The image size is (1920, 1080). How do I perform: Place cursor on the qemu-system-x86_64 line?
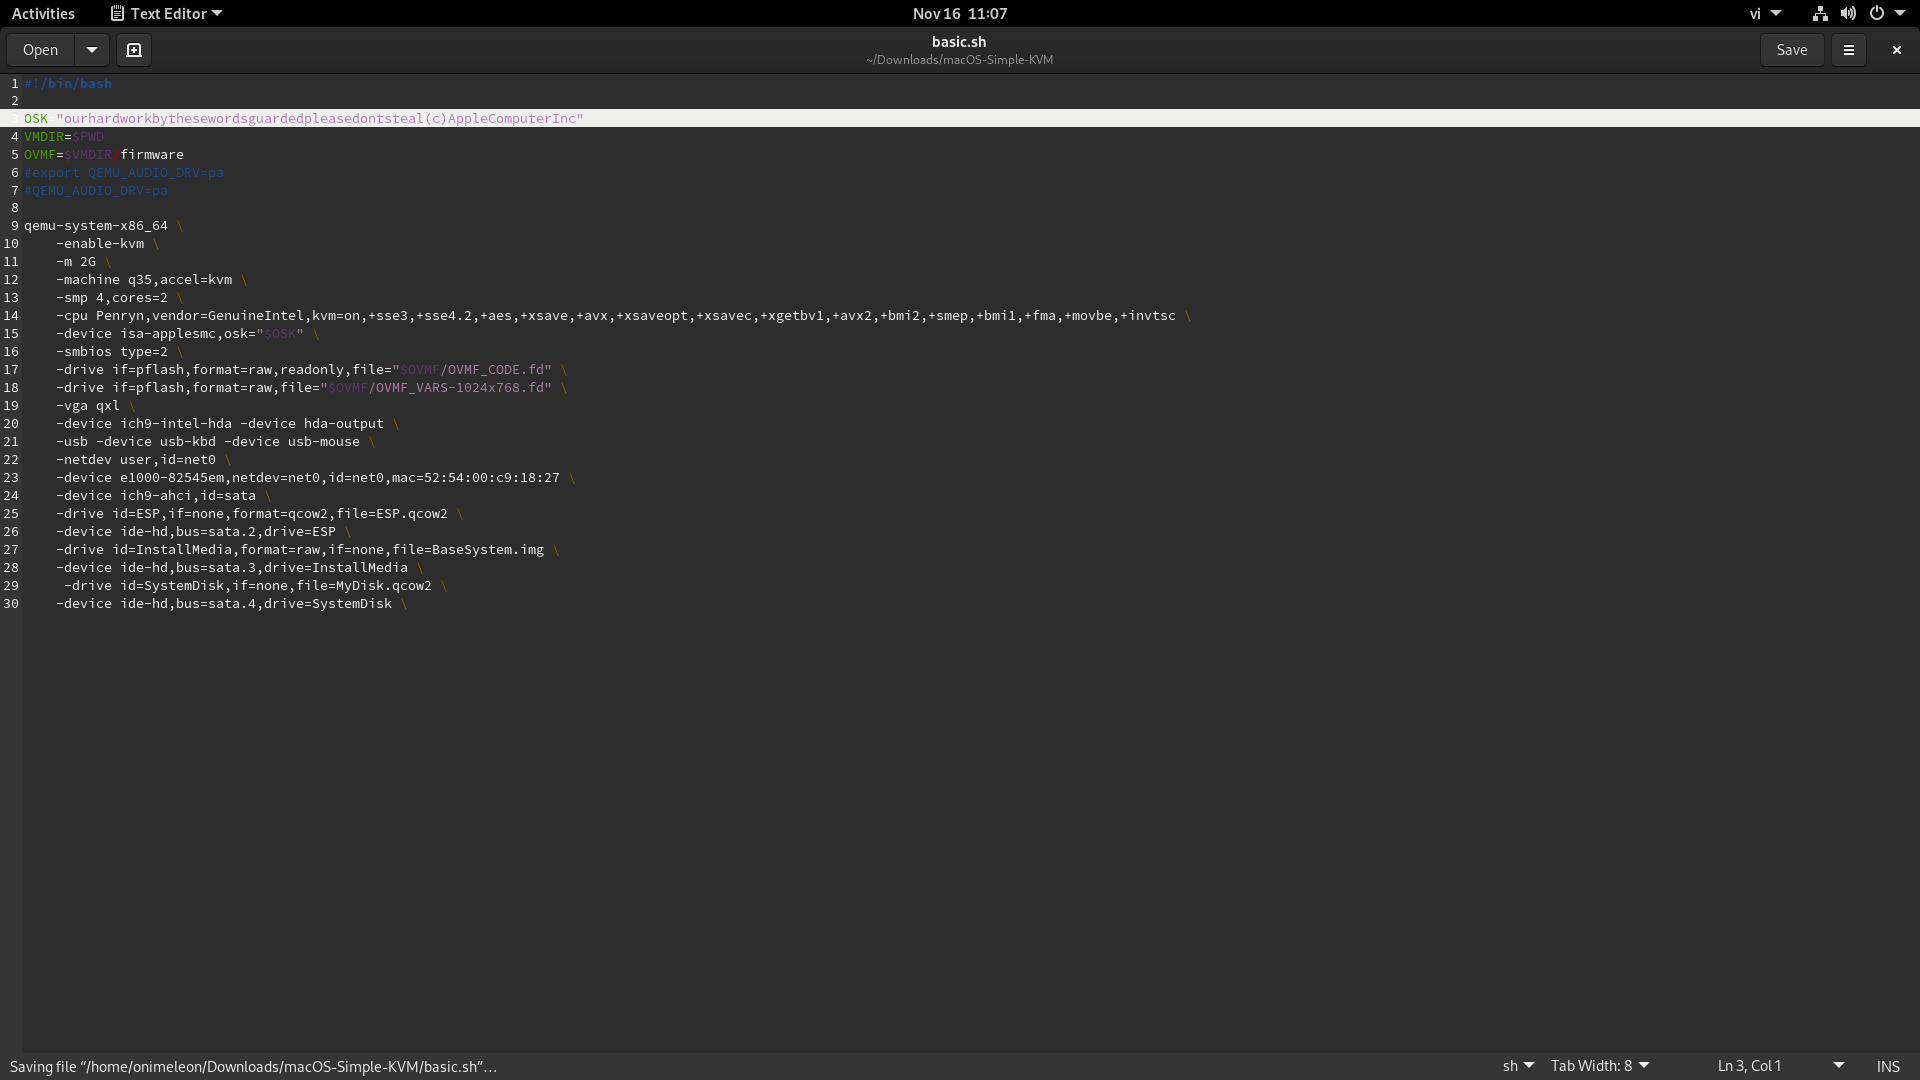pyautogui.click(x=96, y=226)
